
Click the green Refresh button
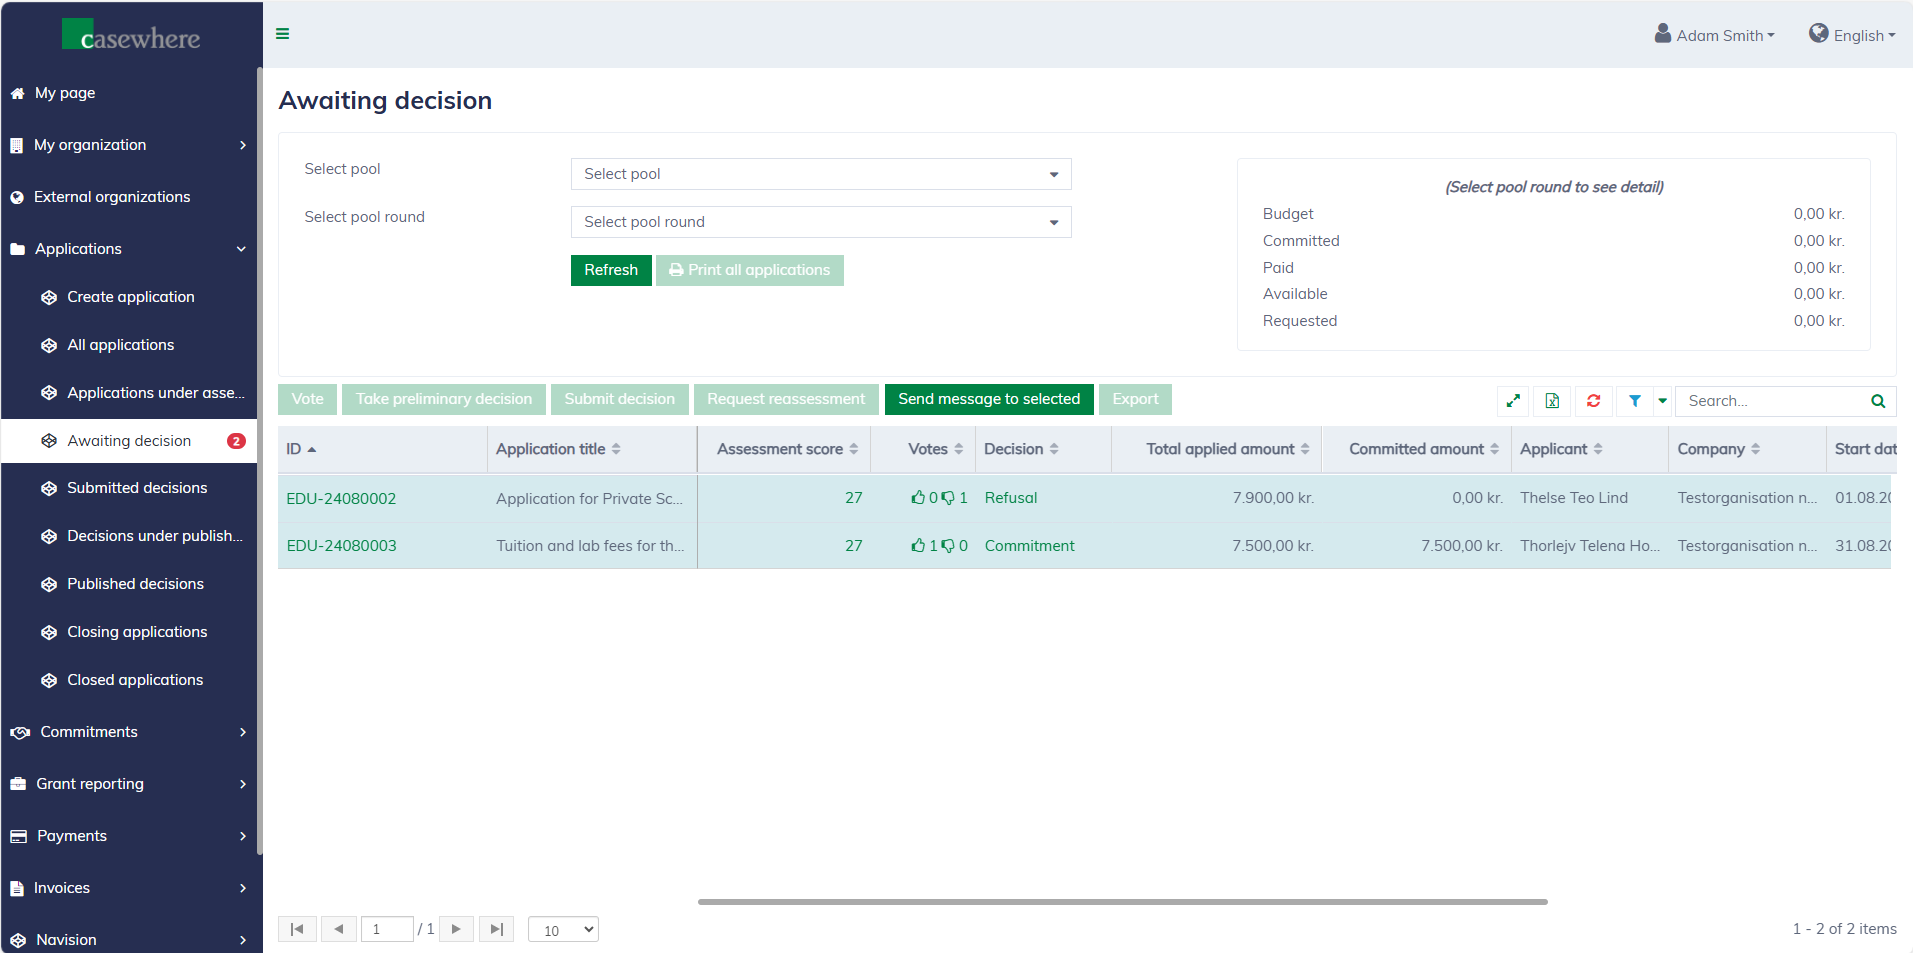coord(610,270)
